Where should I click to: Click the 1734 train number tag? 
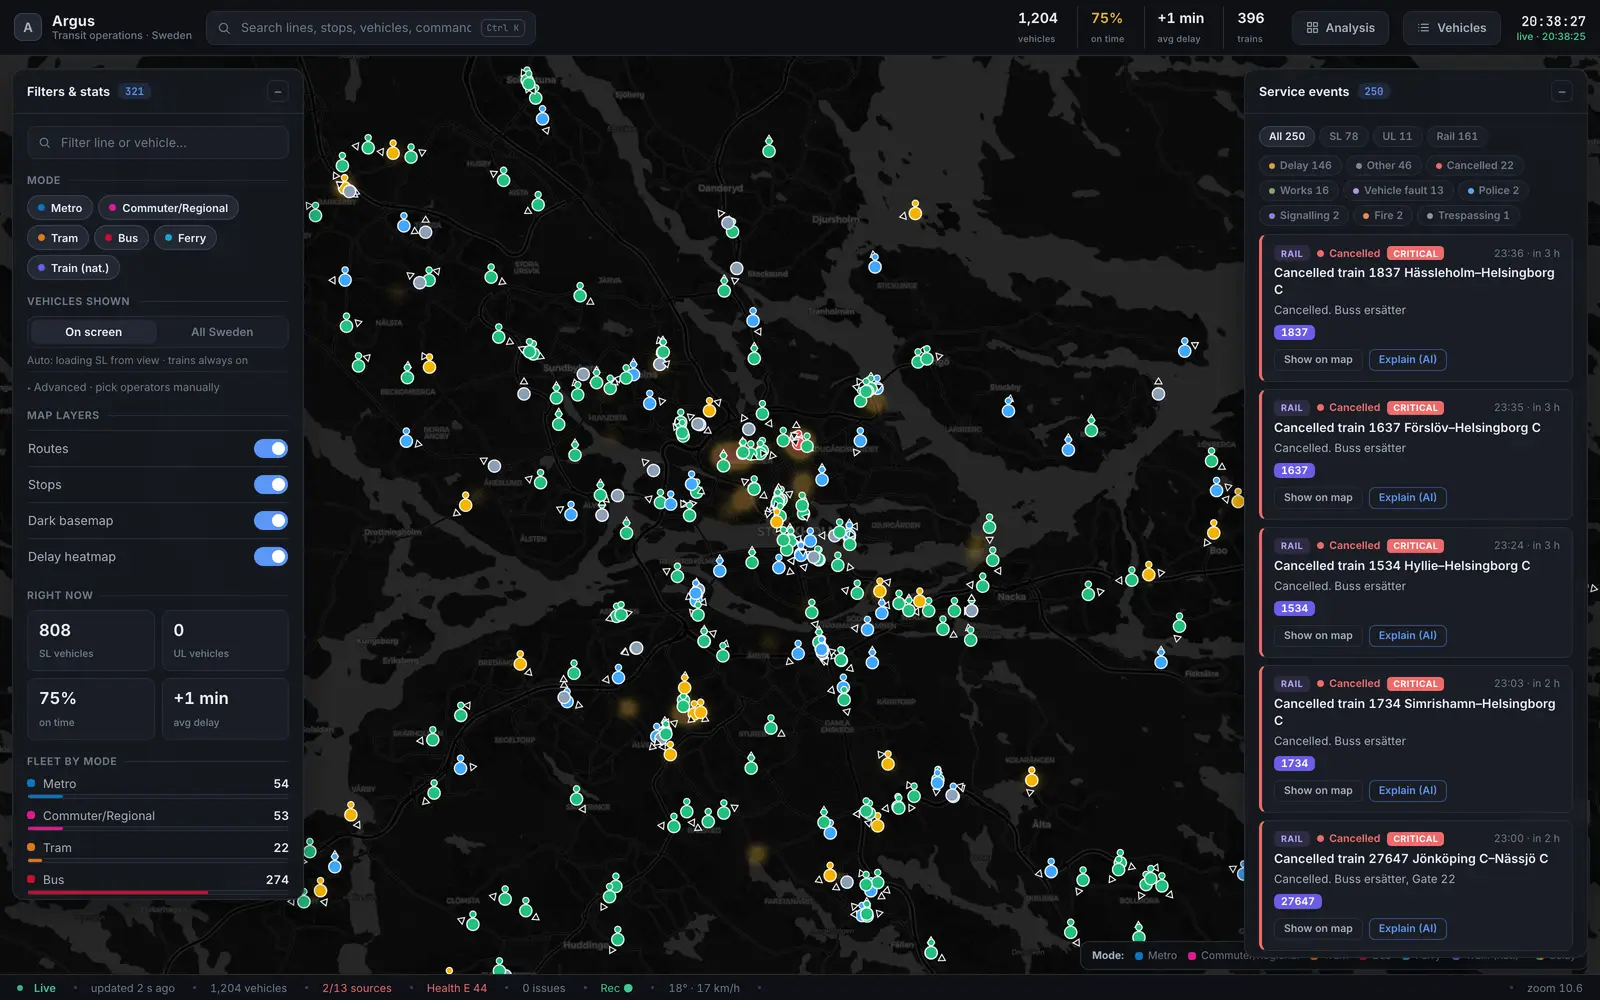click(1294, 763)
